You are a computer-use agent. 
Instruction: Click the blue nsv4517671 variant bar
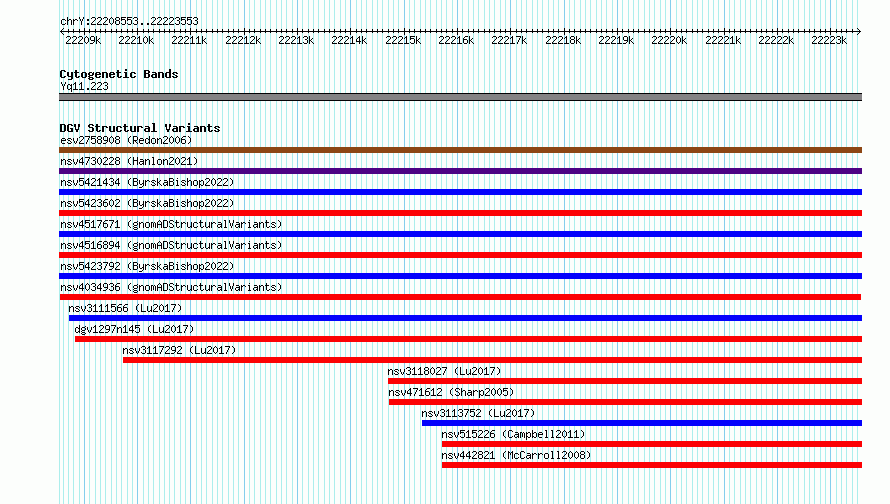click(x=460, y=234)
